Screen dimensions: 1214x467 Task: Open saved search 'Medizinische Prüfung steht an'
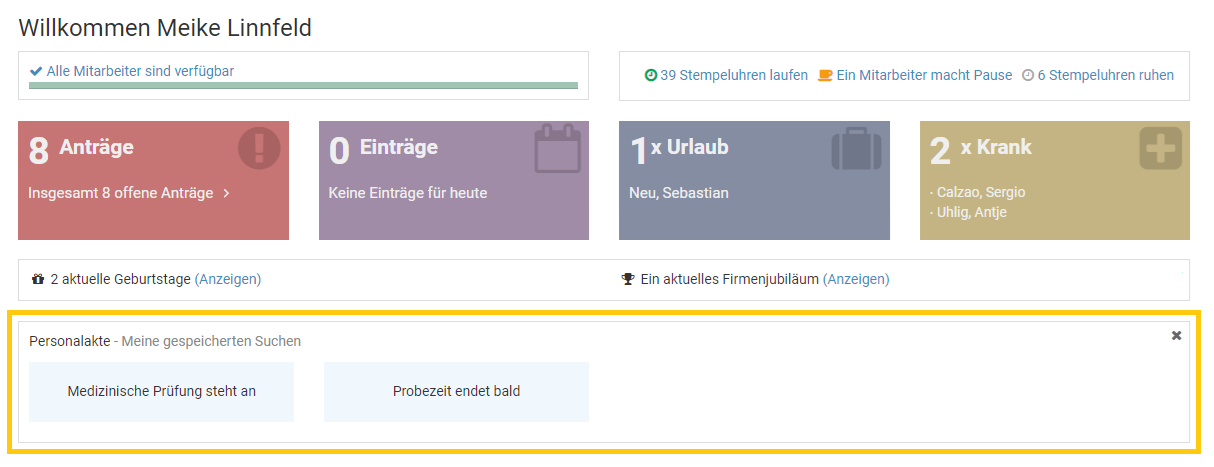pyautogui.click(x=161, y=391)
